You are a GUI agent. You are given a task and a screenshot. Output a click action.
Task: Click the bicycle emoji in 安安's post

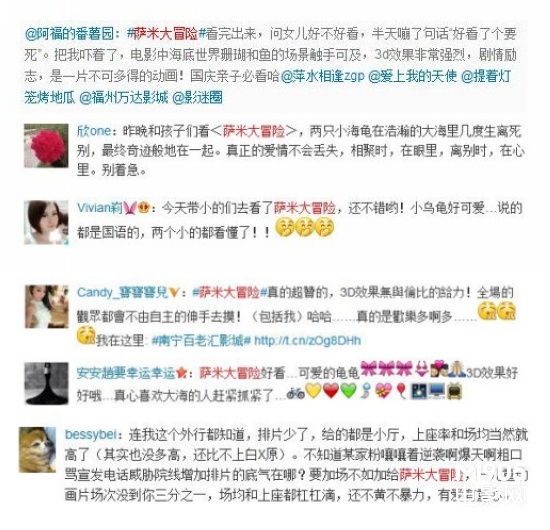(x=295, y=393)
